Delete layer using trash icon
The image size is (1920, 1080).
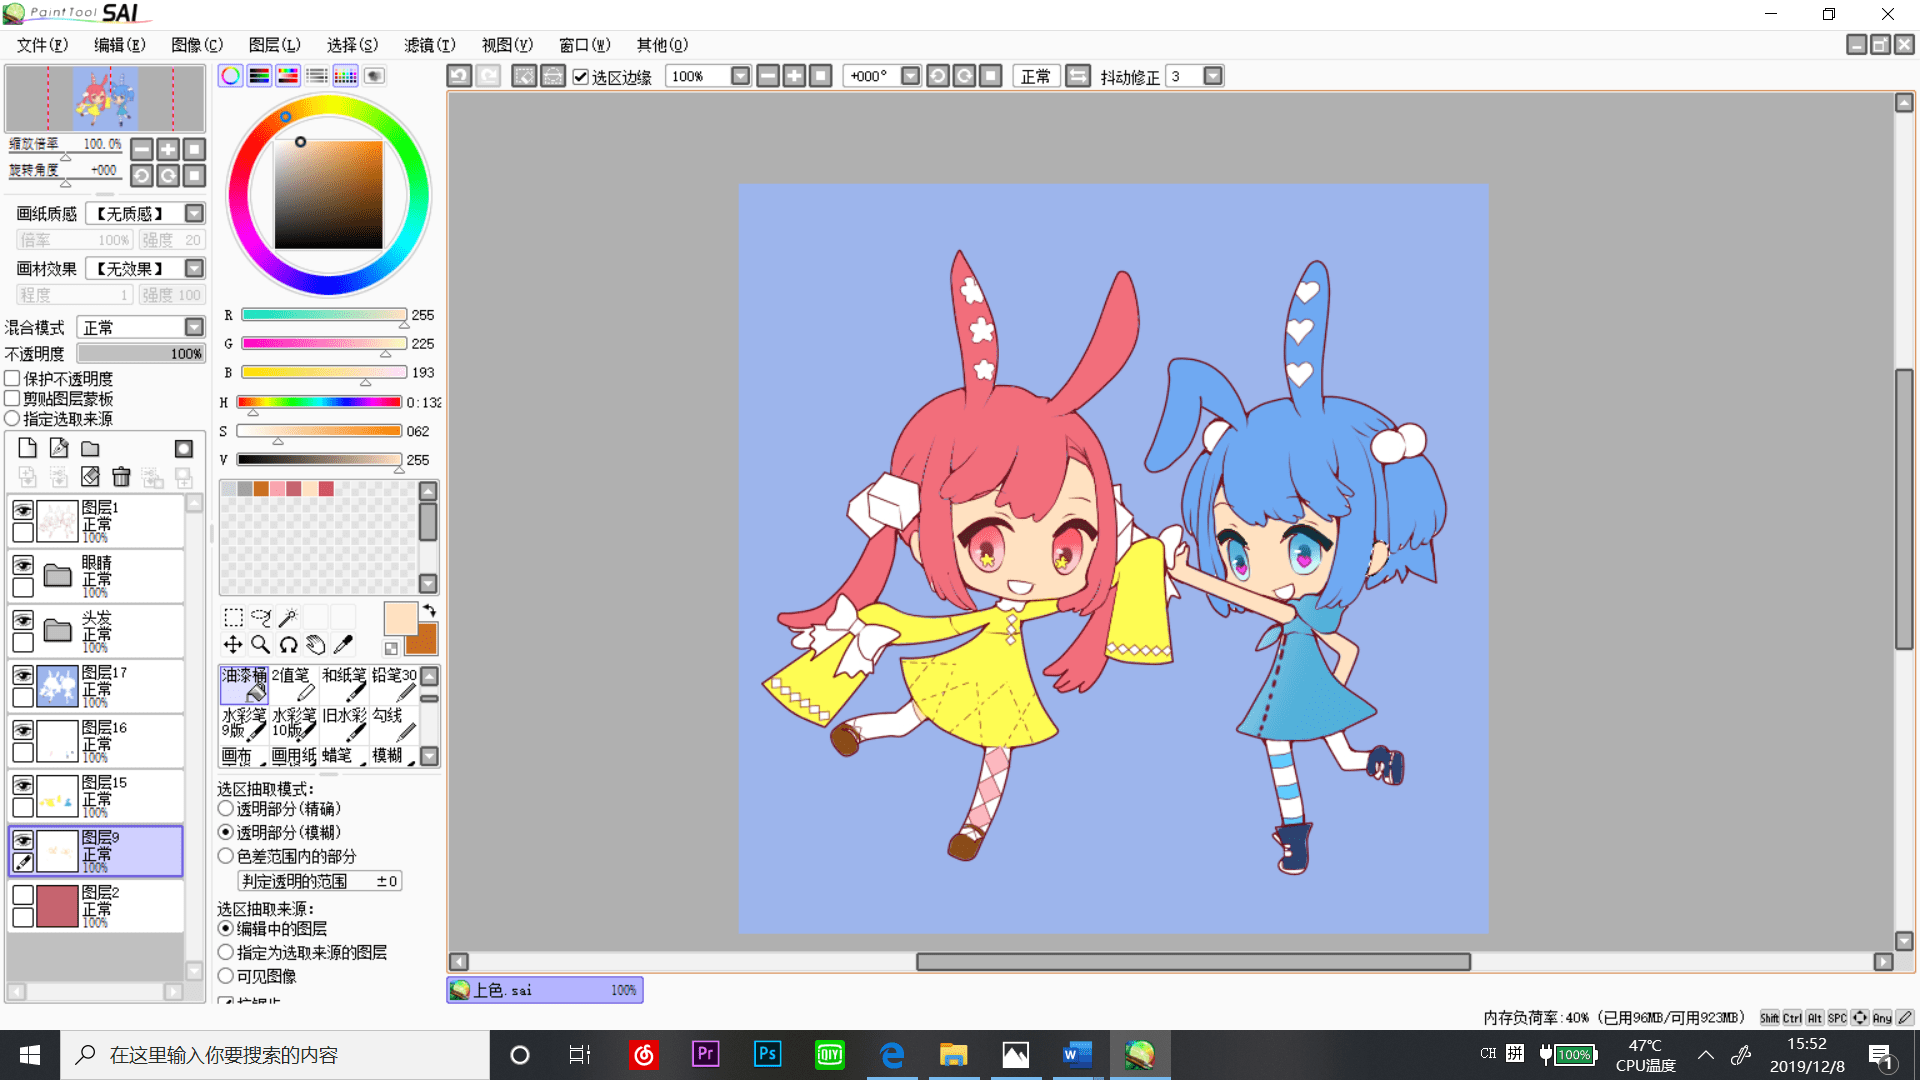[121, 477]
